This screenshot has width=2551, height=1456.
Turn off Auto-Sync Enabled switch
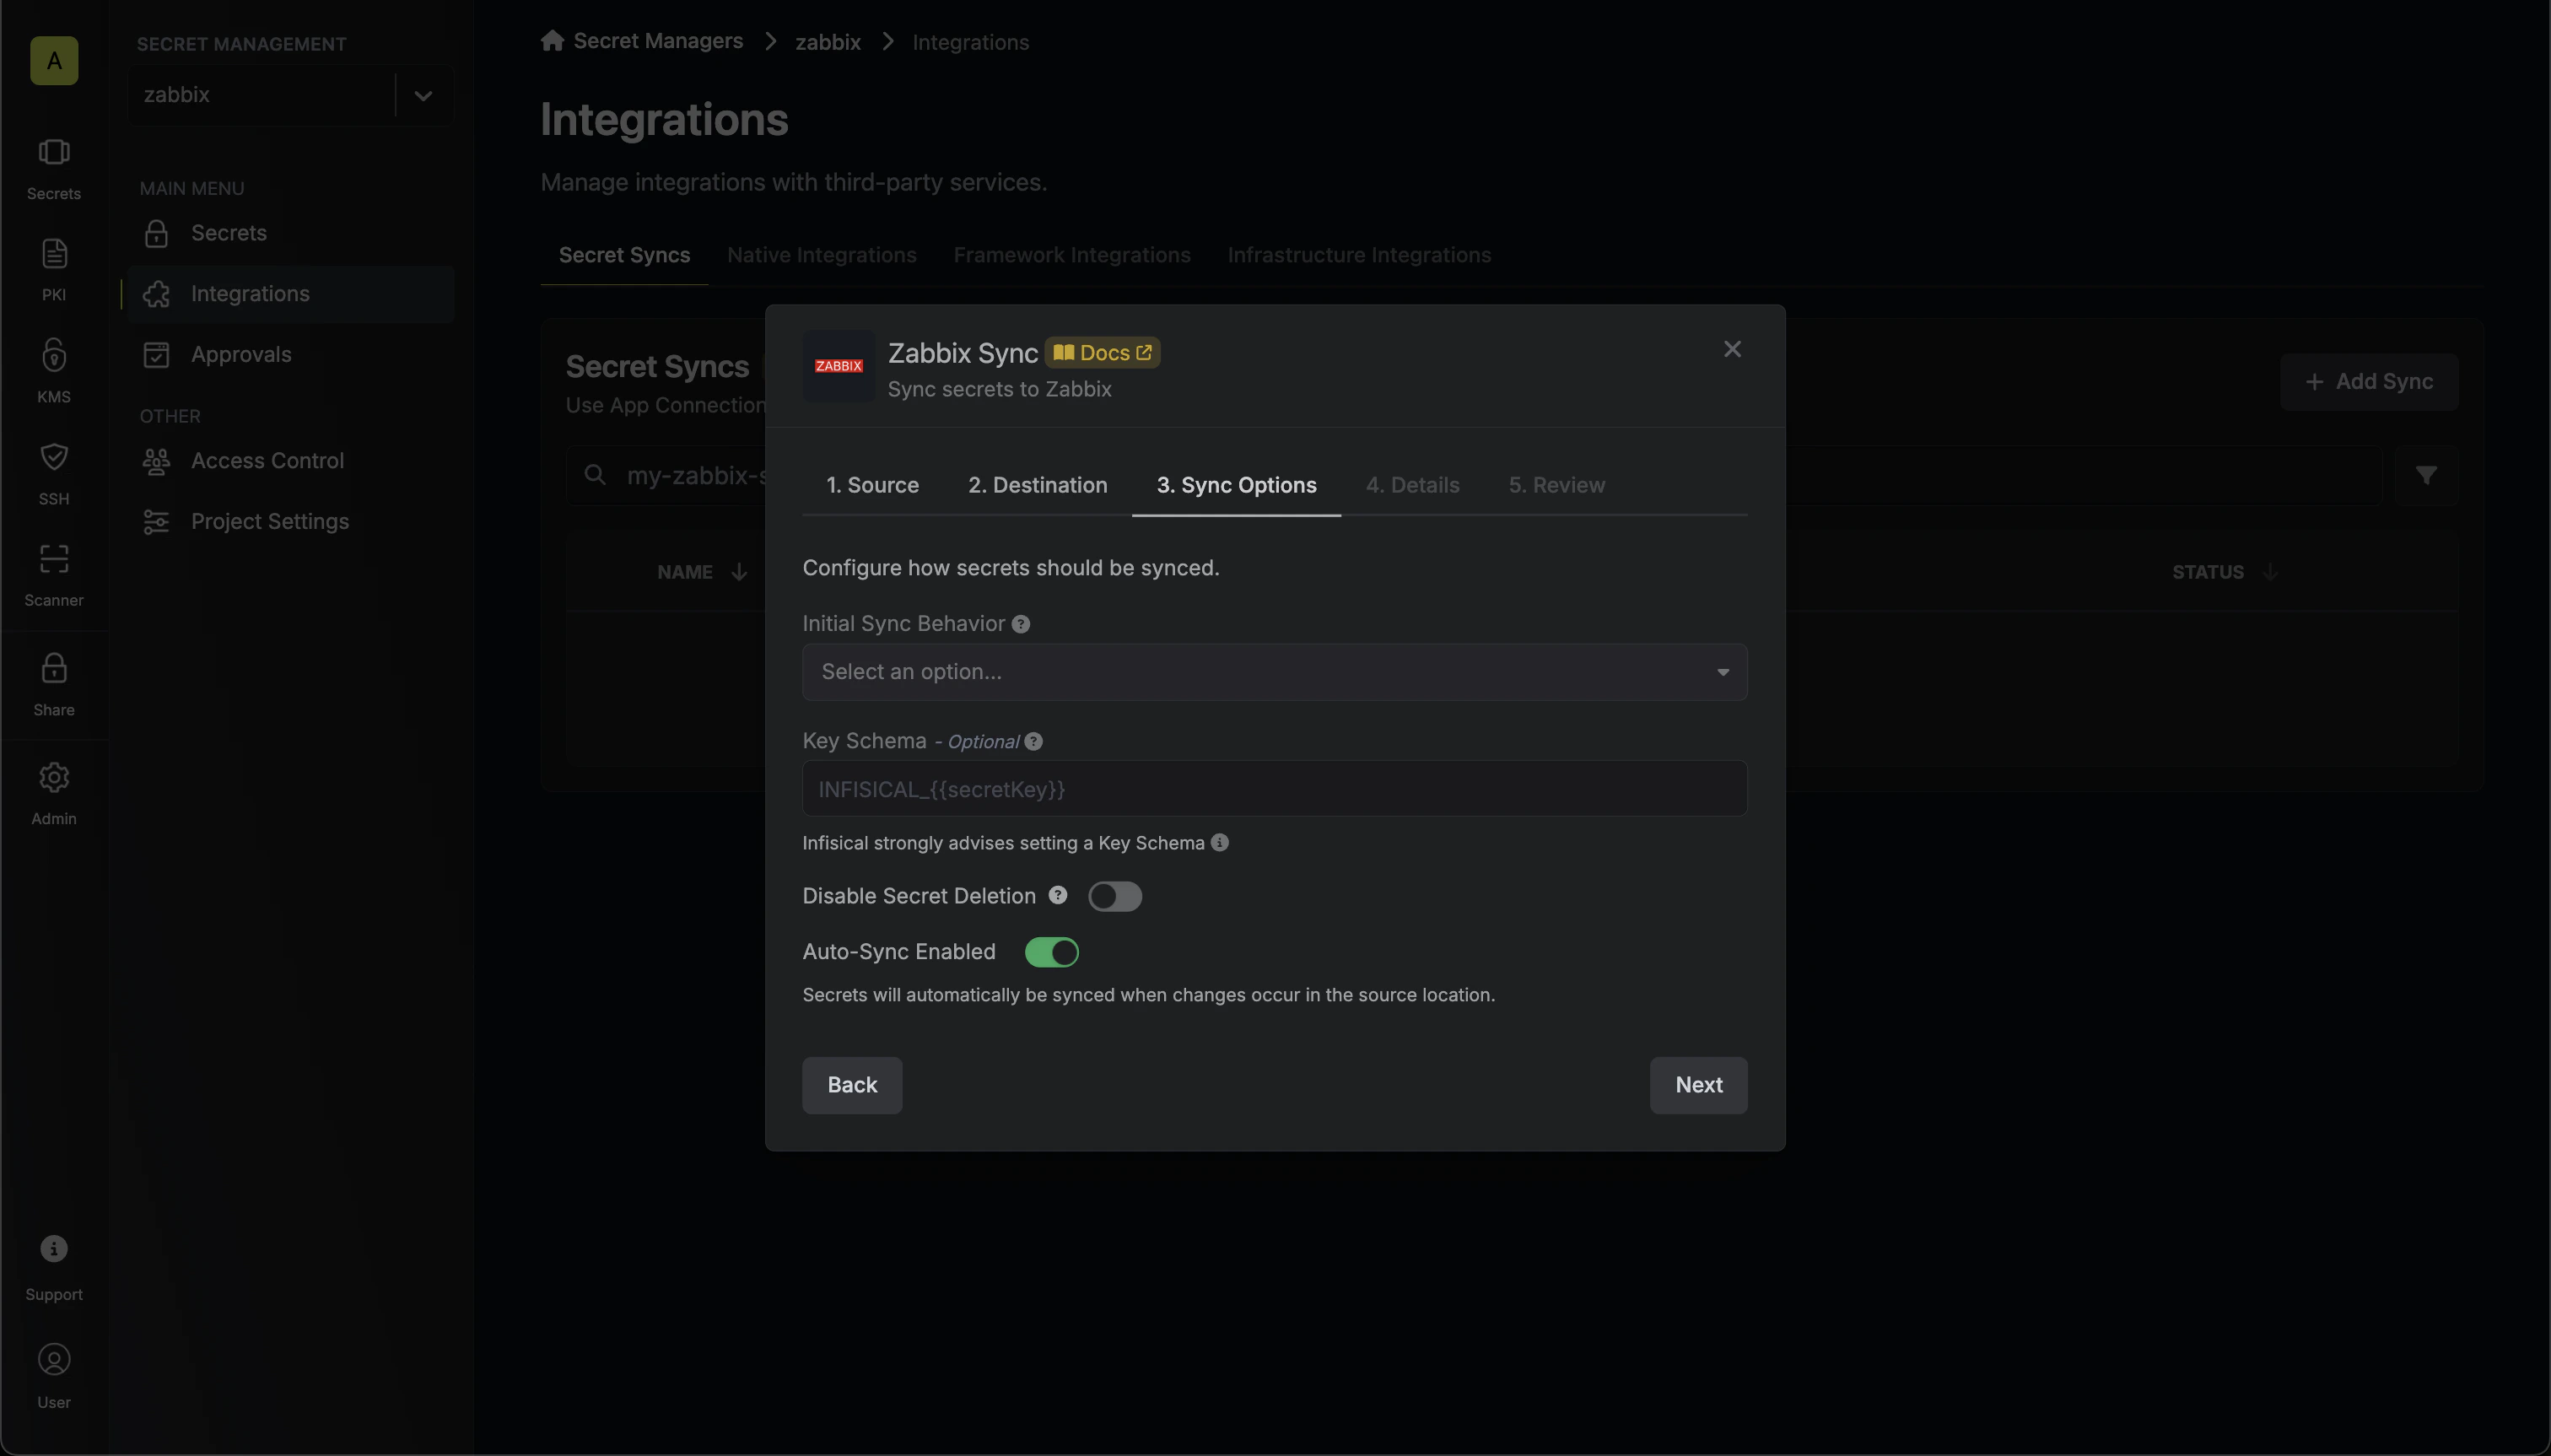[x=1051, y=952]
